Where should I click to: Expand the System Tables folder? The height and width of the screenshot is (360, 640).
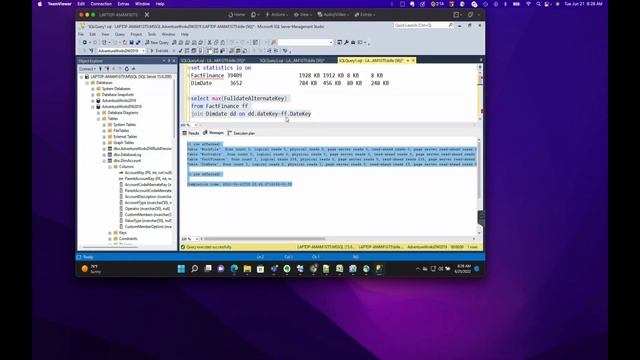104,124
